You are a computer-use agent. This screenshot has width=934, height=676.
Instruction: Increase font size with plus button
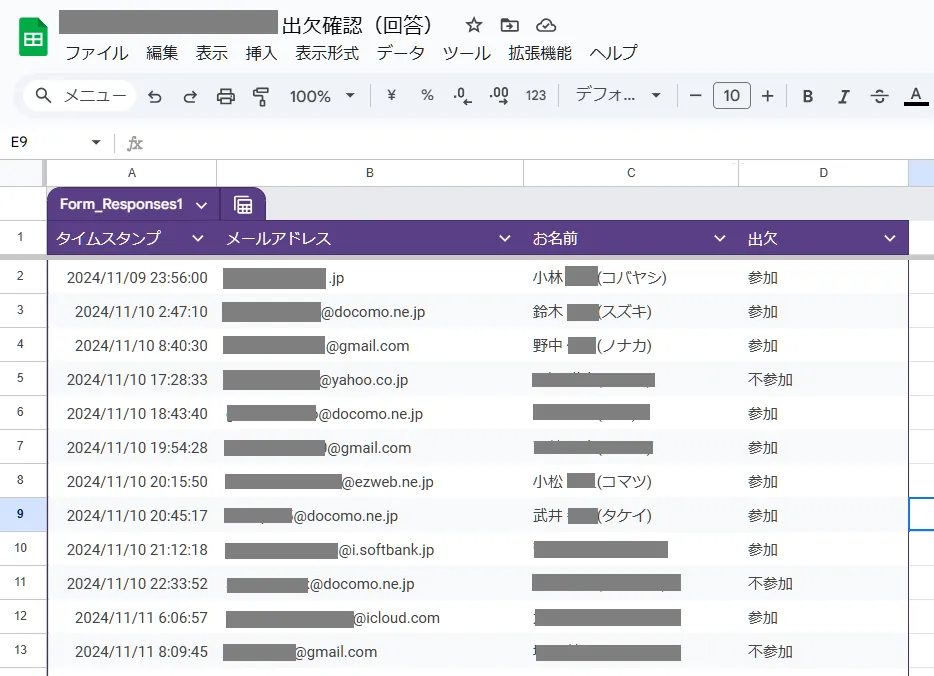pos(768,96)
